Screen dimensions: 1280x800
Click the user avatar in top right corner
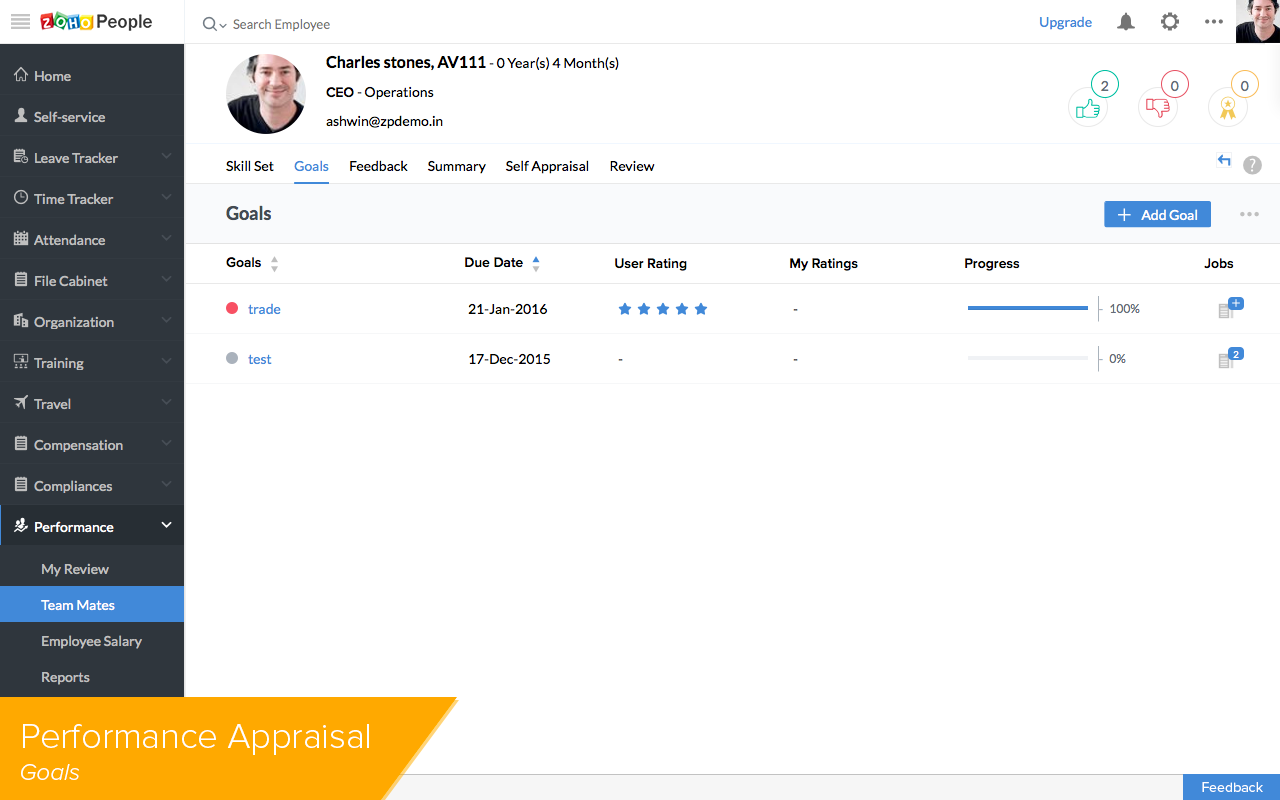click(1258, 21)
